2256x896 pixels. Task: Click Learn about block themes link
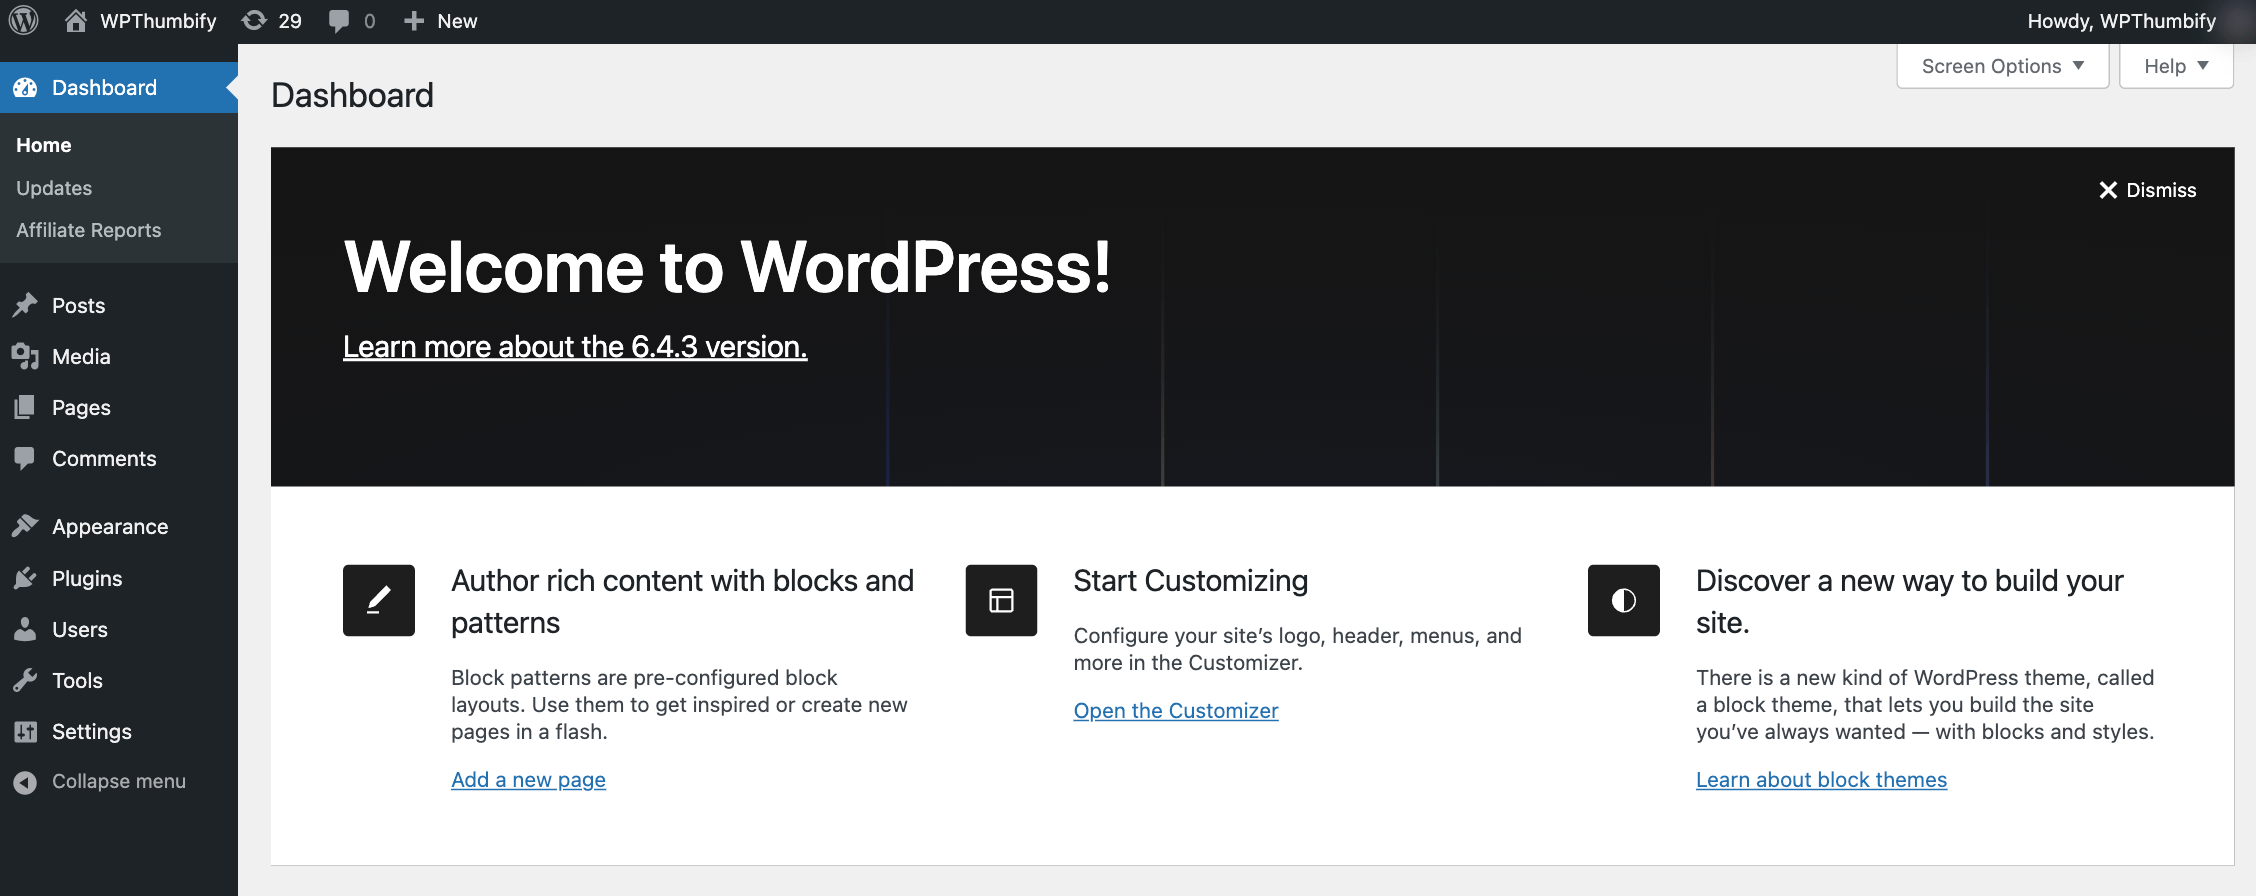coord(1821,779)
